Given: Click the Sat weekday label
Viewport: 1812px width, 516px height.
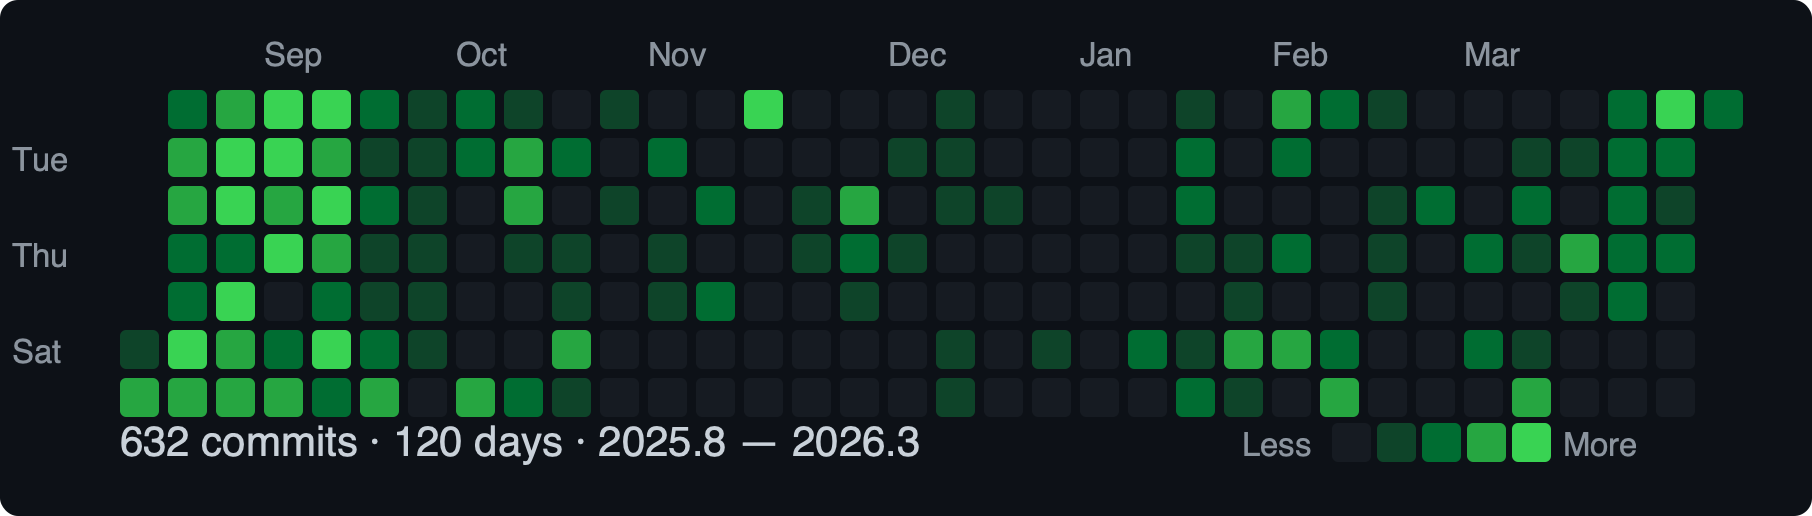Looking at the screenshot, I should (37, 352).
